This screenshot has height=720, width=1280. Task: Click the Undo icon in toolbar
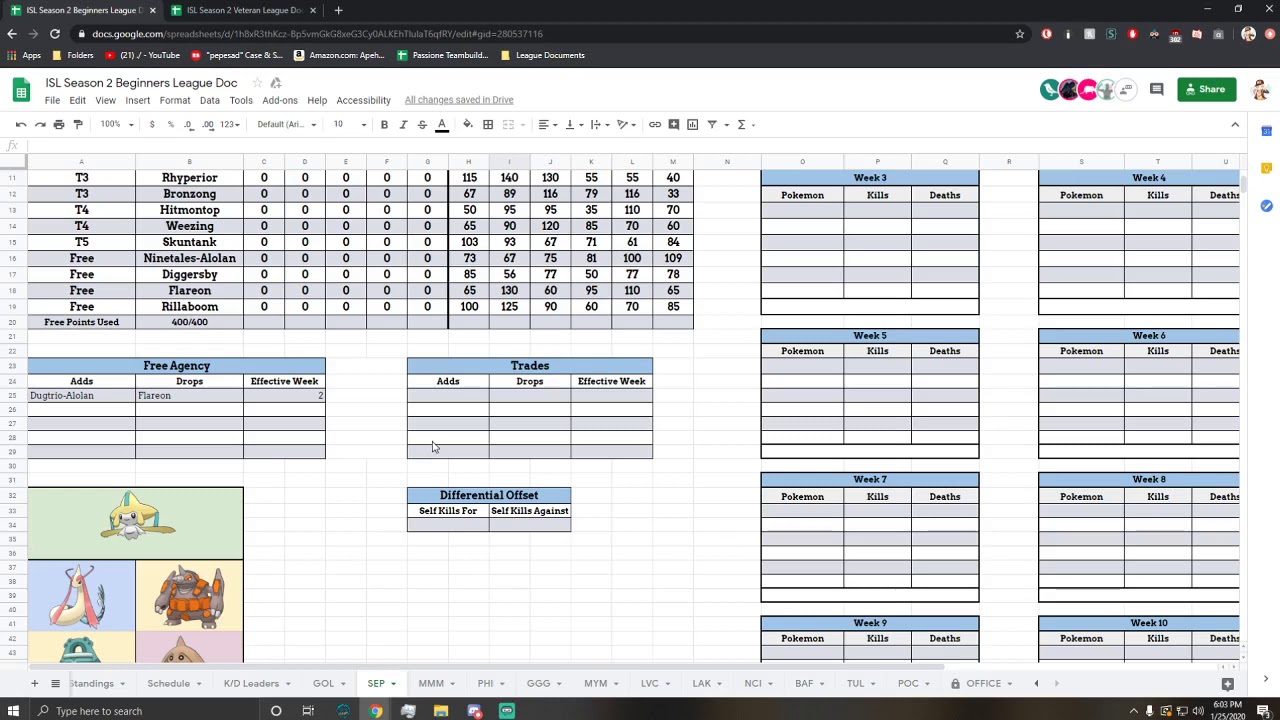(x=21, y=124)
